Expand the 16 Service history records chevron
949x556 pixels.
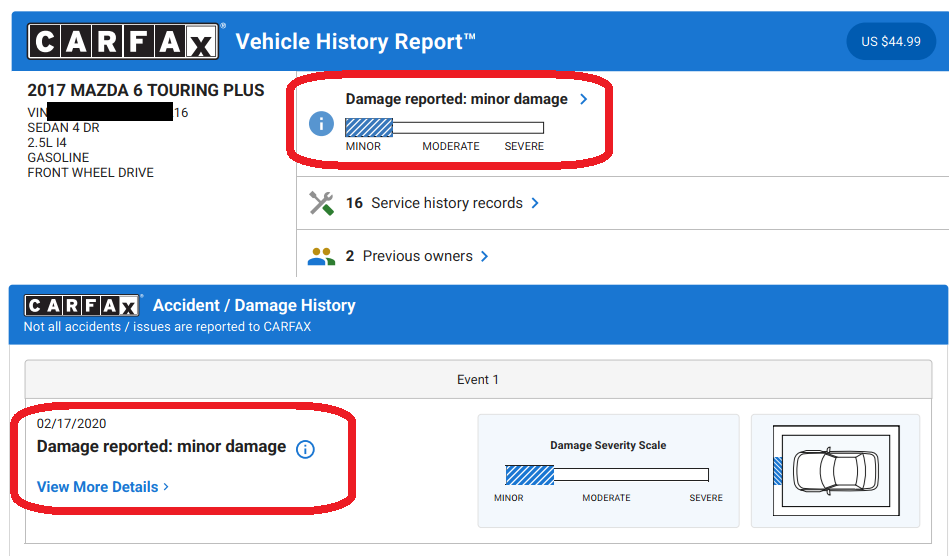click(535, 203)
